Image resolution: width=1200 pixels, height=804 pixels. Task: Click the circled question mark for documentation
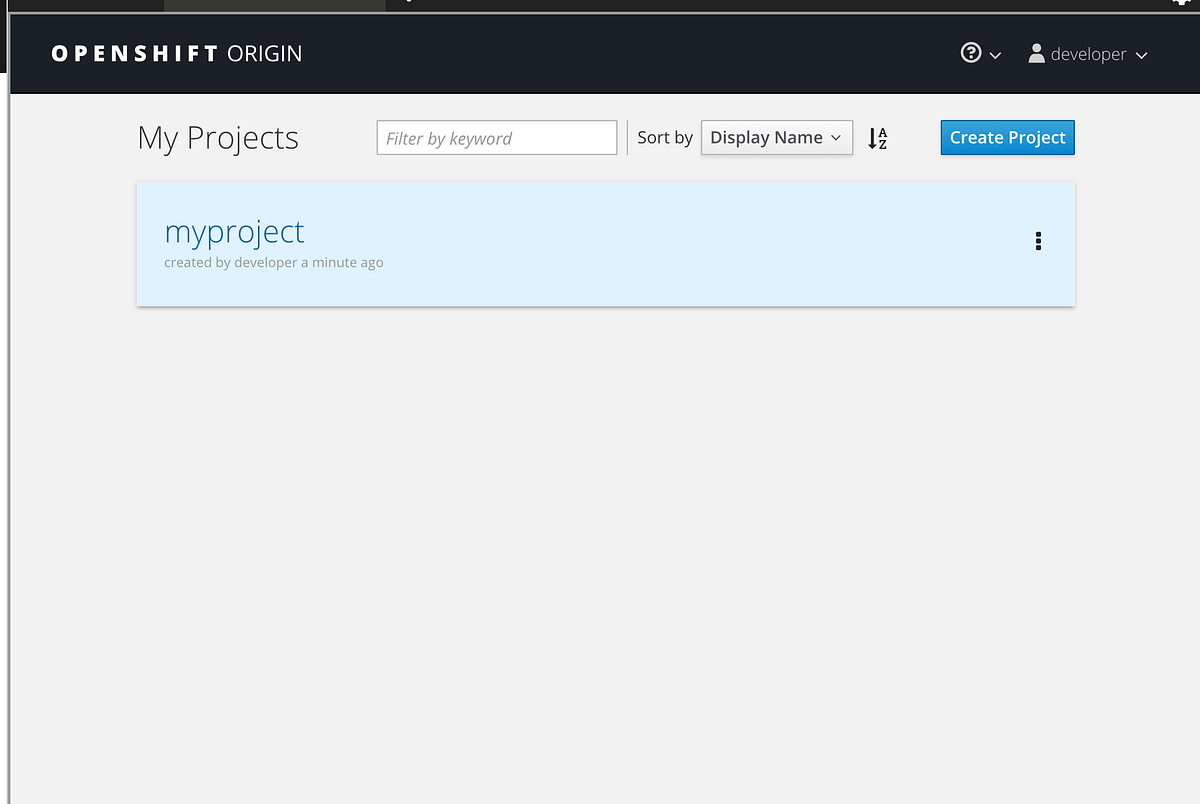tap(969, 53)
